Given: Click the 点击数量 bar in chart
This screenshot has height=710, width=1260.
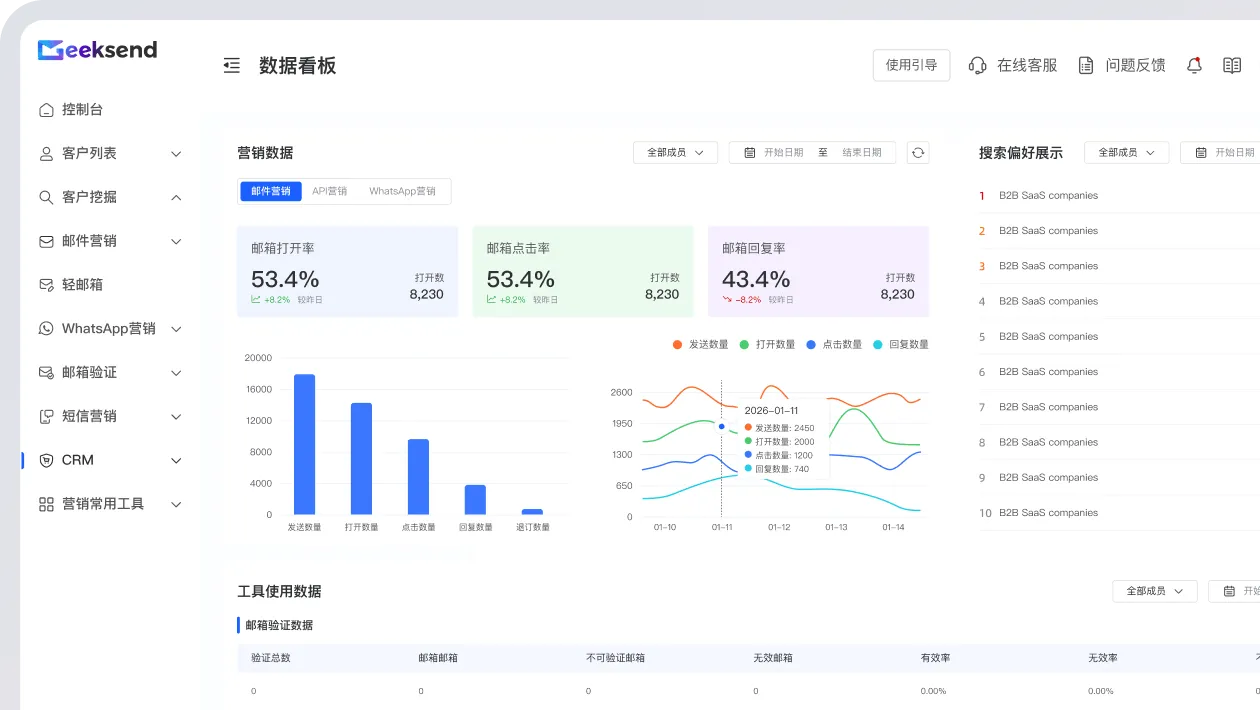Looking at the screenshot, I should point(418,477).
